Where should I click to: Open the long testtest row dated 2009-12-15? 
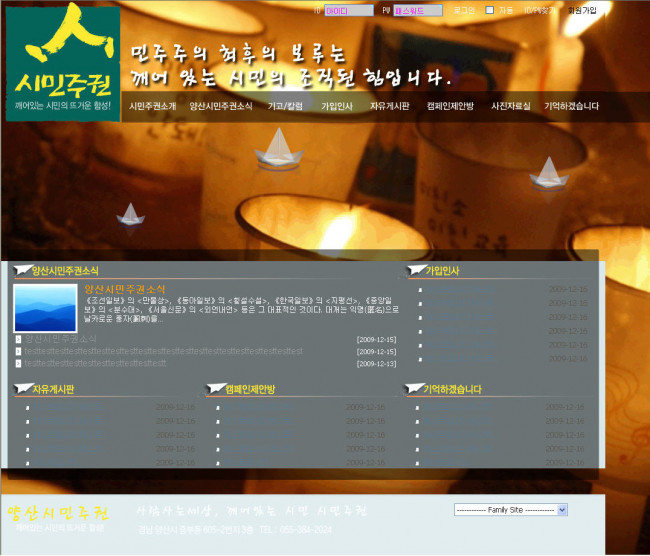coord(164,351)
